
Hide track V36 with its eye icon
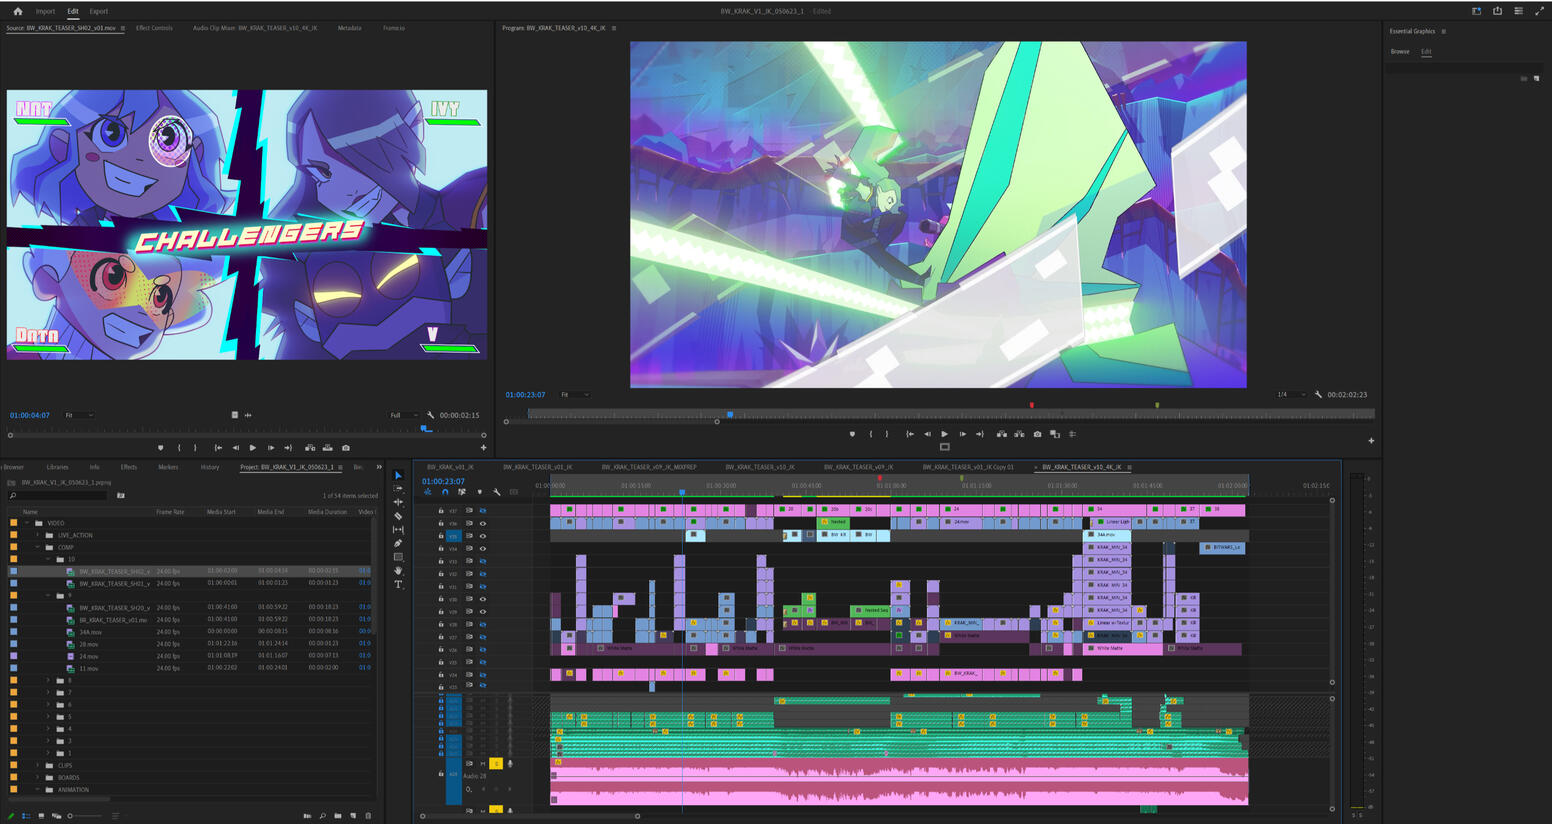(483, 523)
